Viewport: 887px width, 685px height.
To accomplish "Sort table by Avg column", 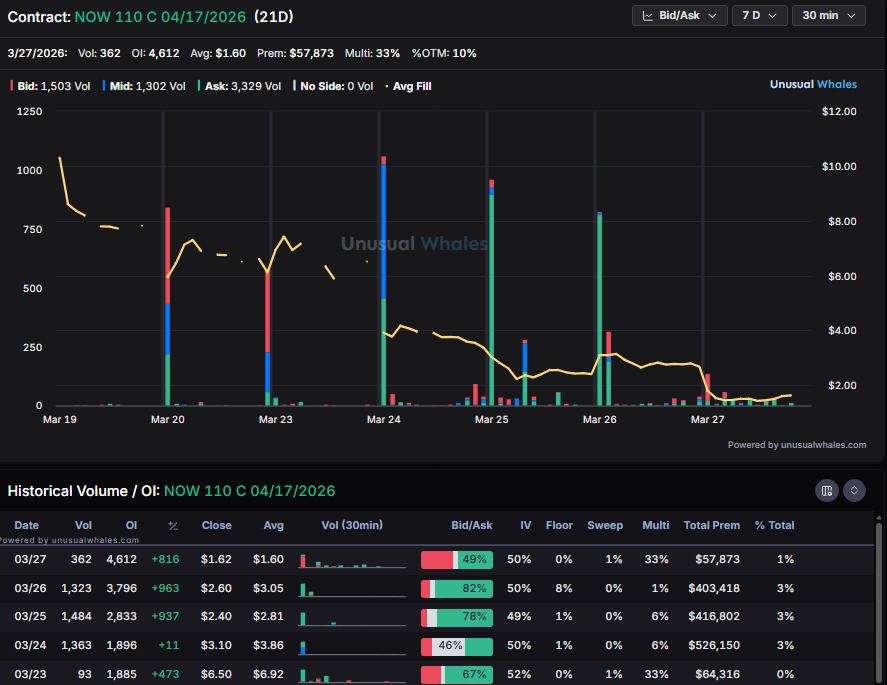I will (273, 525).
